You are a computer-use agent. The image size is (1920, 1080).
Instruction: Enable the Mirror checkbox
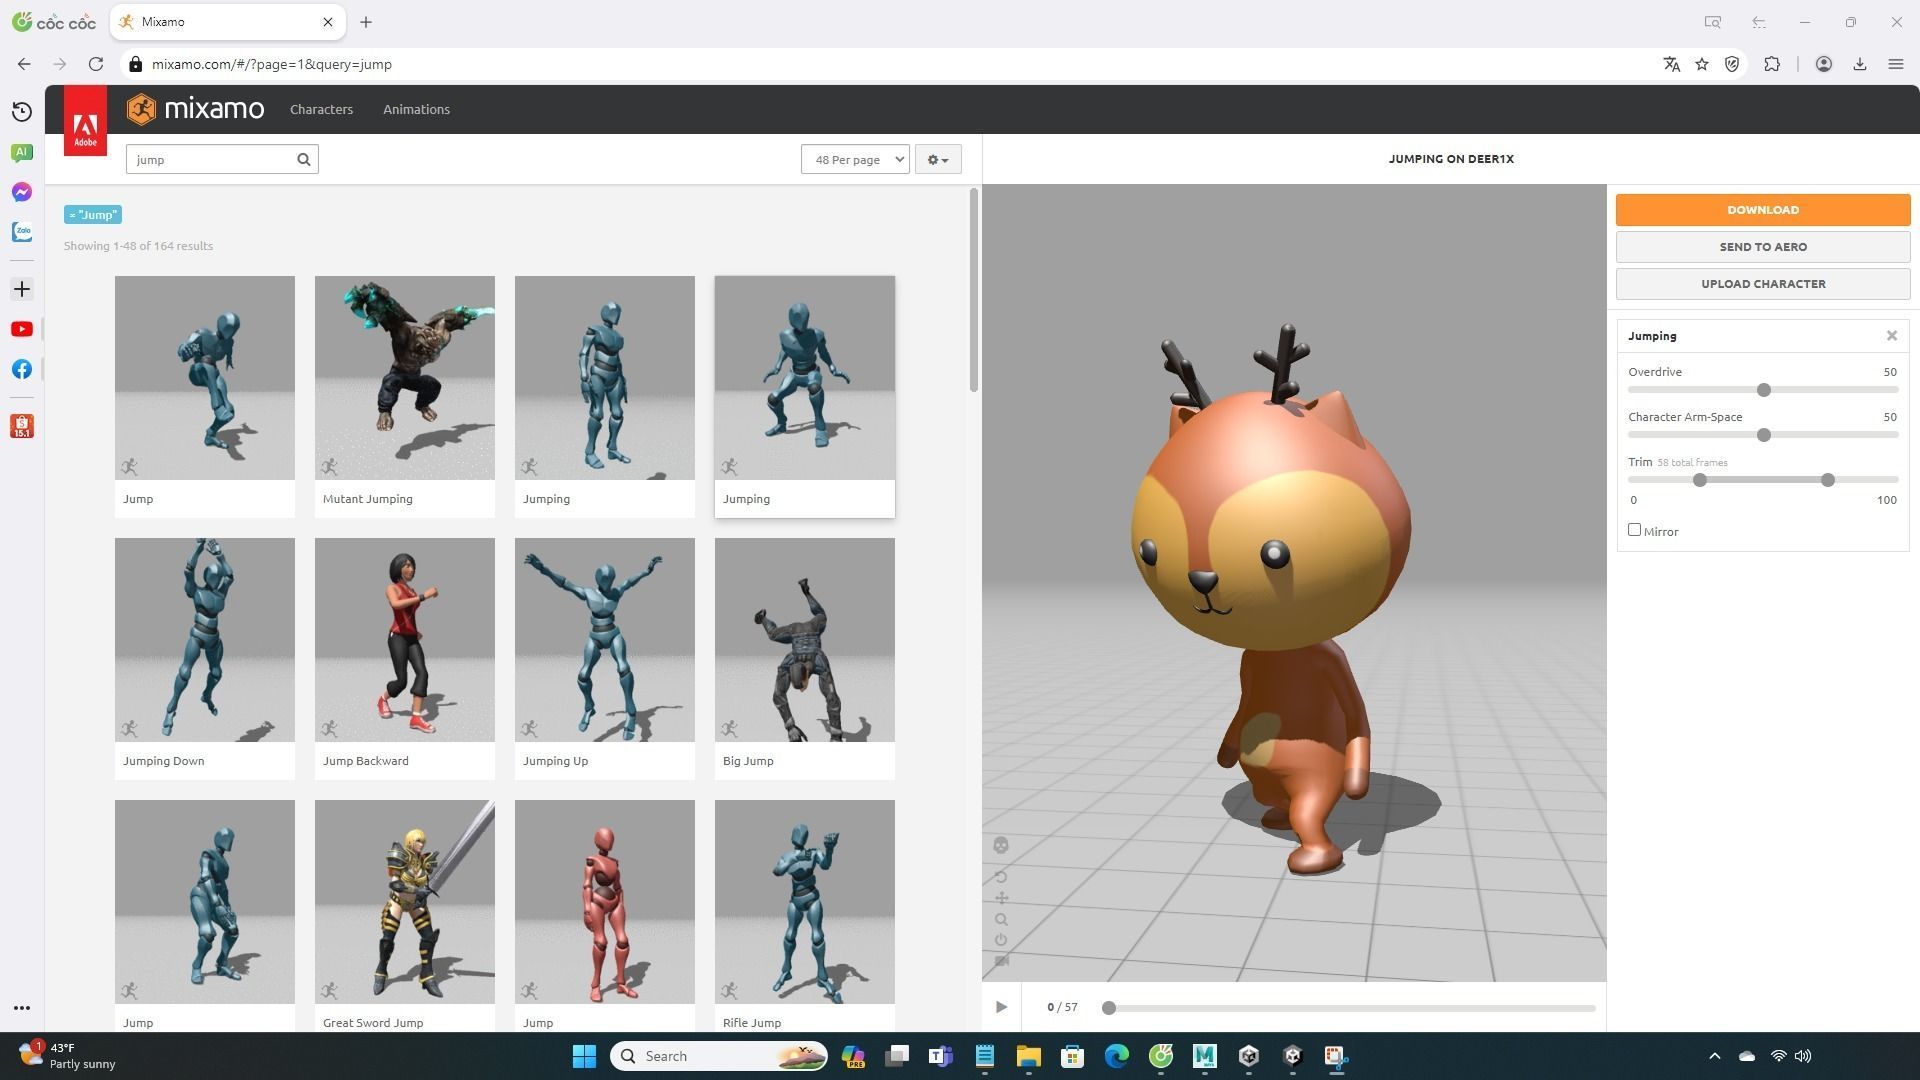(x=1634, y=530)
